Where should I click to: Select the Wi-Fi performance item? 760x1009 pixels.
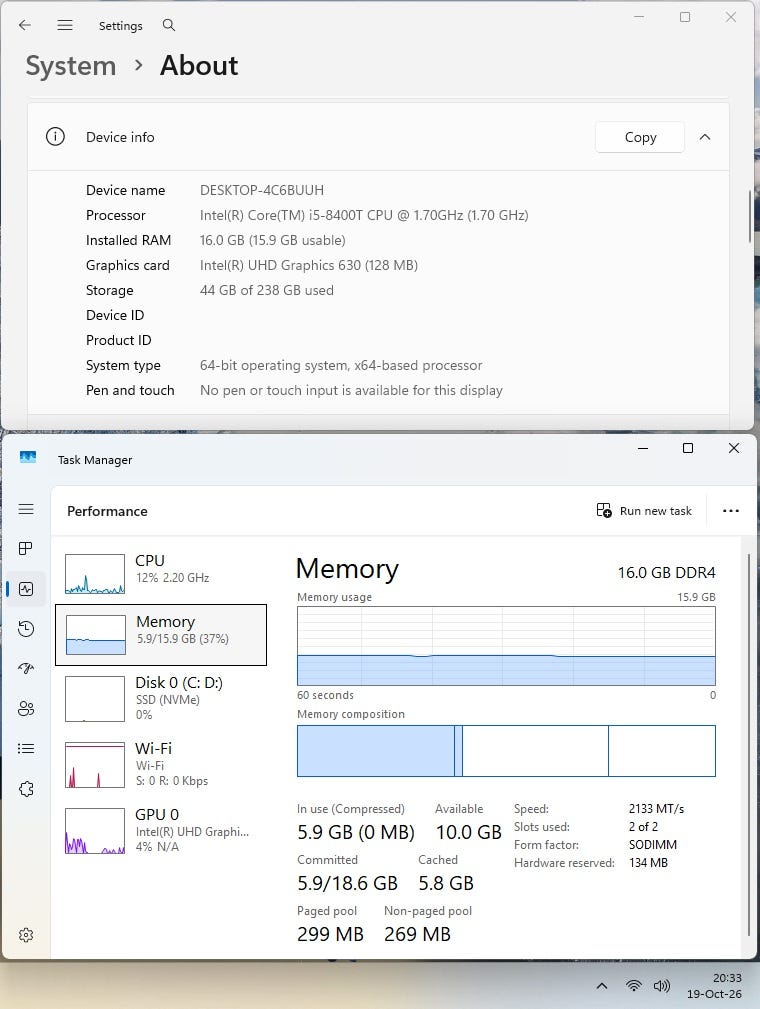point(161,764)
